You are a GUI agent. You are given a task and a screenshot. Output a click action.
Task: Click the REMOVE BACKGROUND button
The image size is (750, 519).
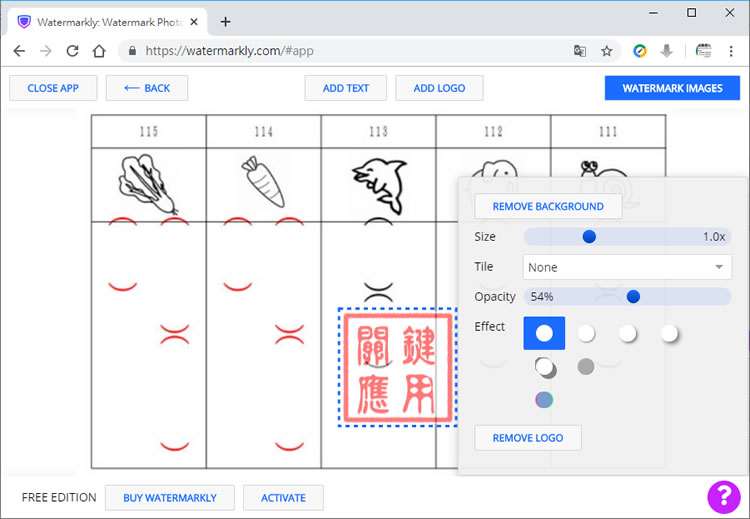point(548,206)
